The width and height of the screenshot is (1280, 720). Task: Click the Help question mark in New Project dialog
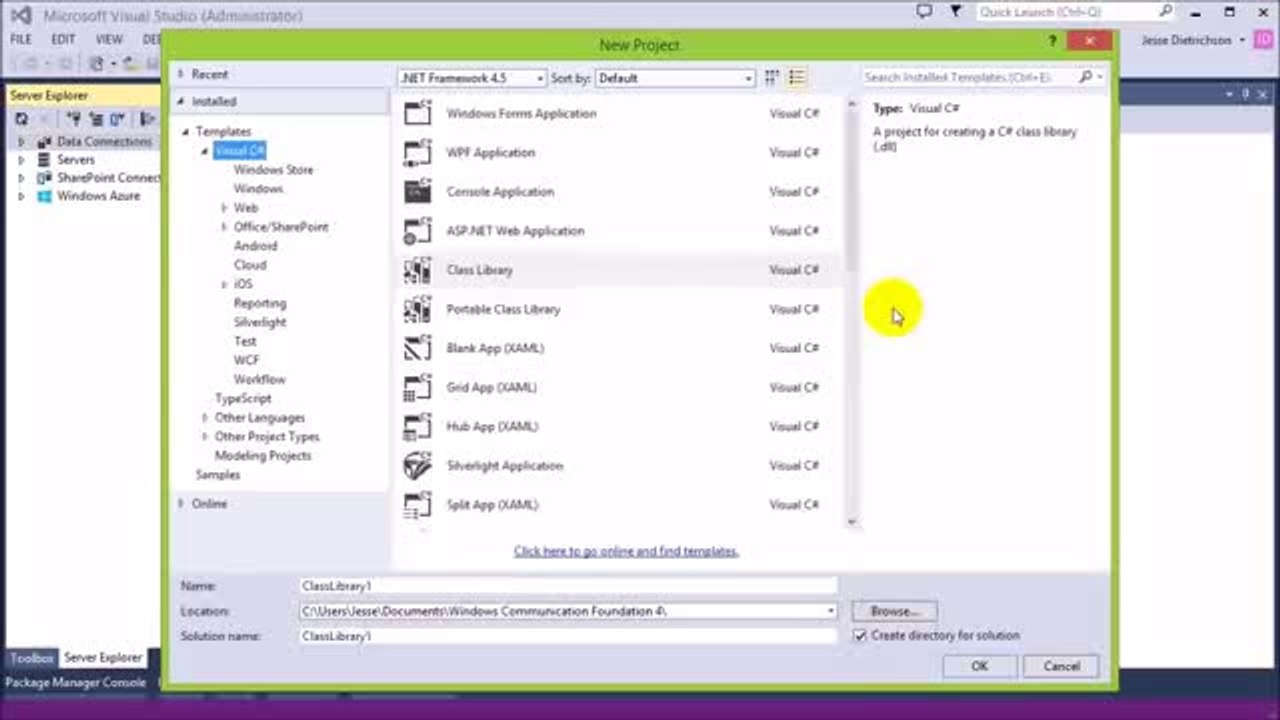[1052, 42]
